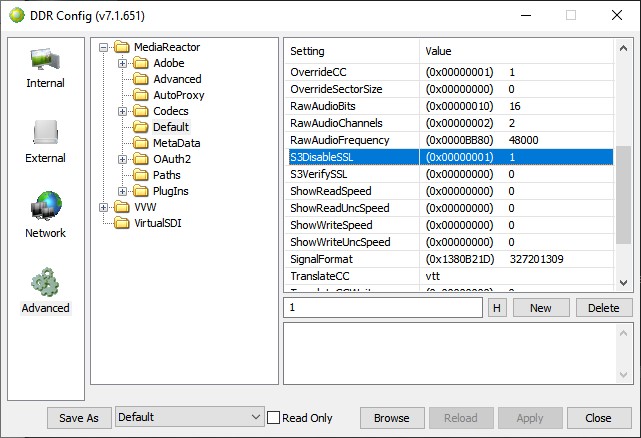Click the Paths folder icon
Viewport: 641px width, 438px height.
coord(141,175)
